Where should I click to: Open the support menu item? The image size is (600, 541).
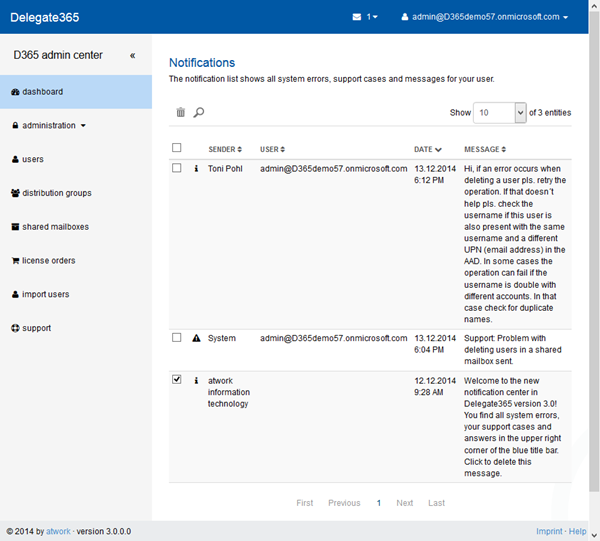76,328
